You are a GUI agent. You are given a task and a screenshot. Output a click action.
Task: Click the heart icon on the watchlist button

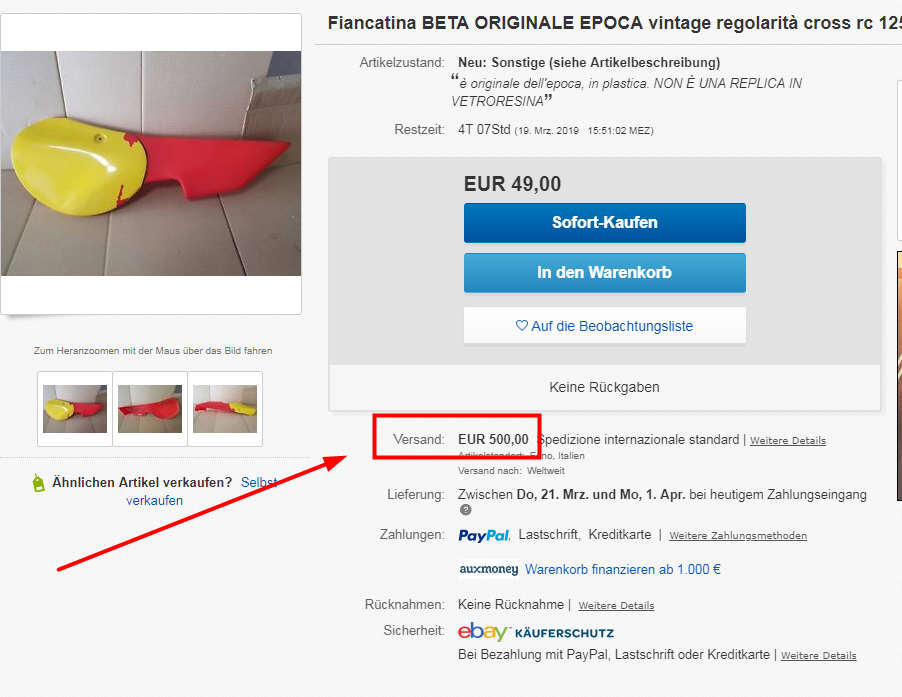[521, 326]
